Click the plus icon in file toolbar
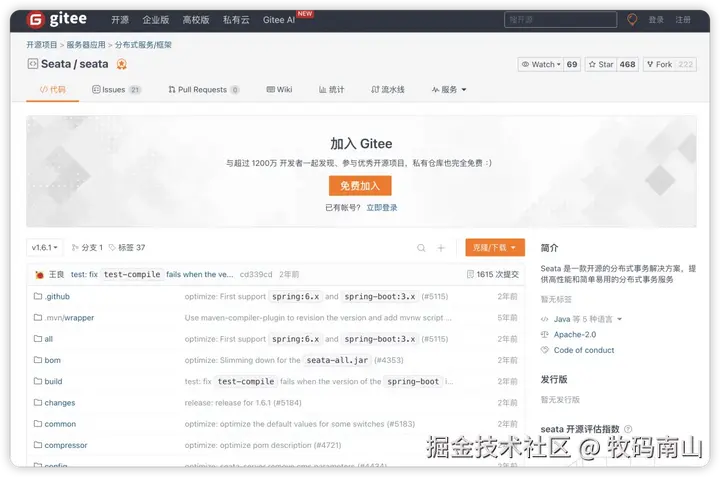The image size is (720, 477). (x=441, y=248)
